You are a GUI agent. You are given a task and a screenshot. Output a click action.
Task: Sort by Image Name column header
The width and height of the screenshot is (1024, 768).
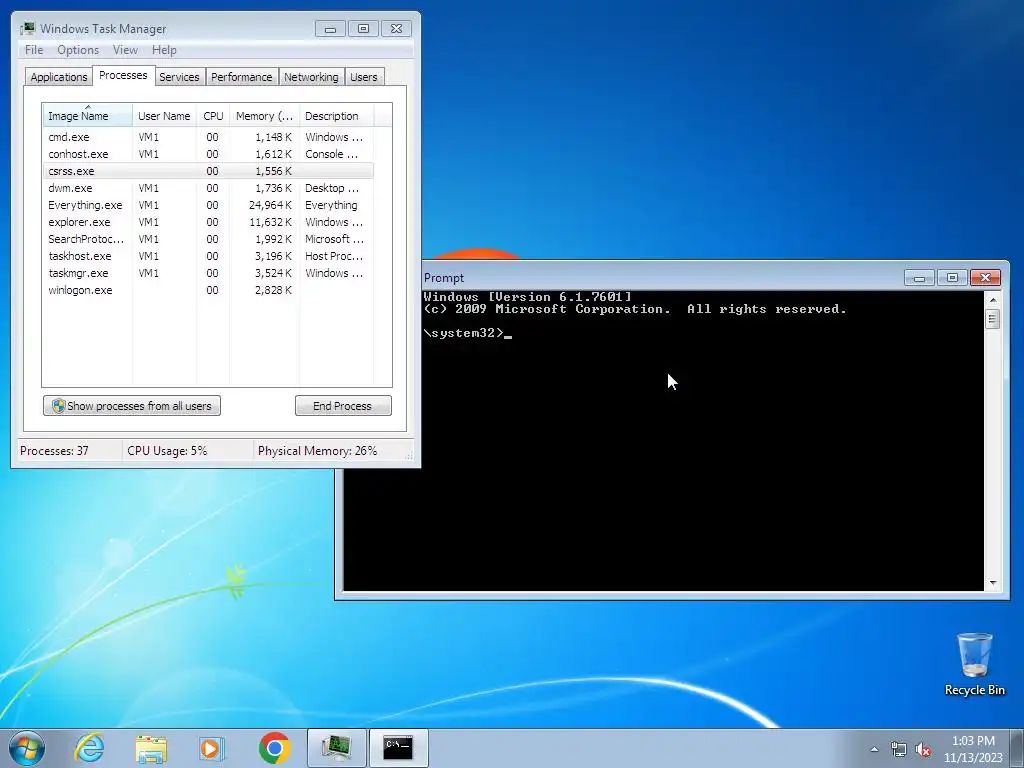pyautogui.click(x=88, y=116)
